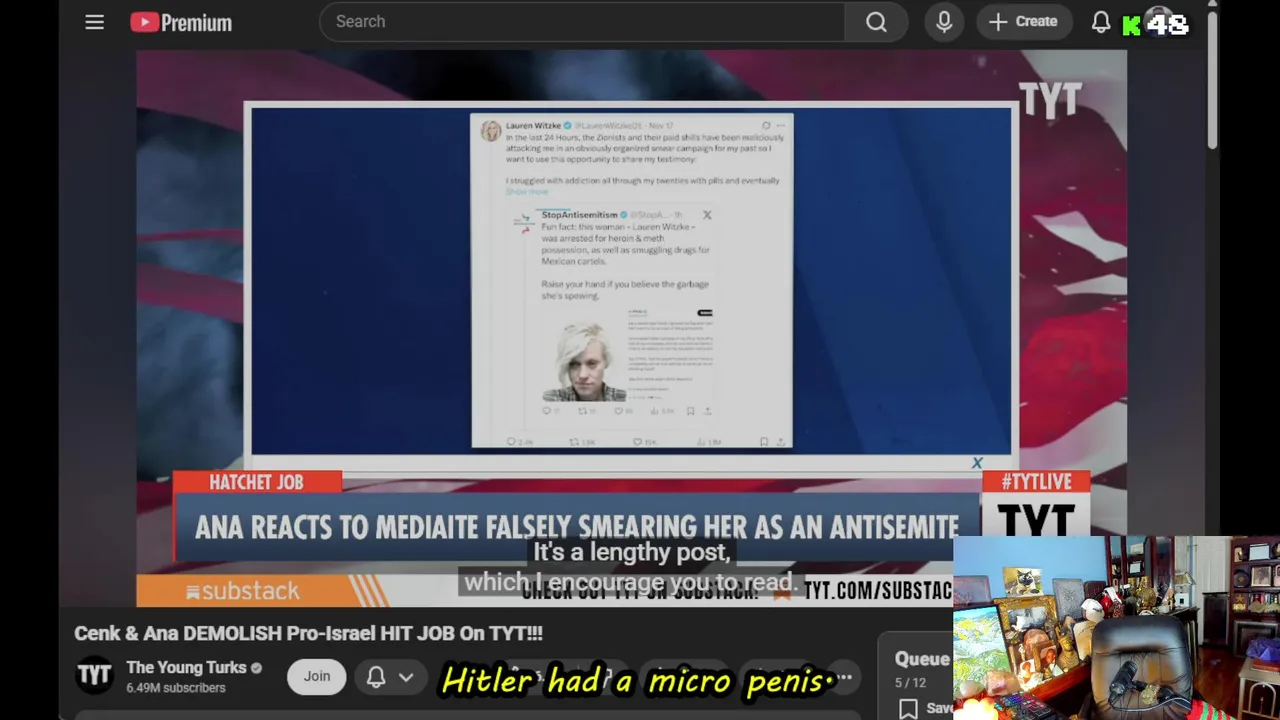This screenshot has height=720, width=1280.
Task: Close the overlay with the X icon
Action: coord(977,463)
